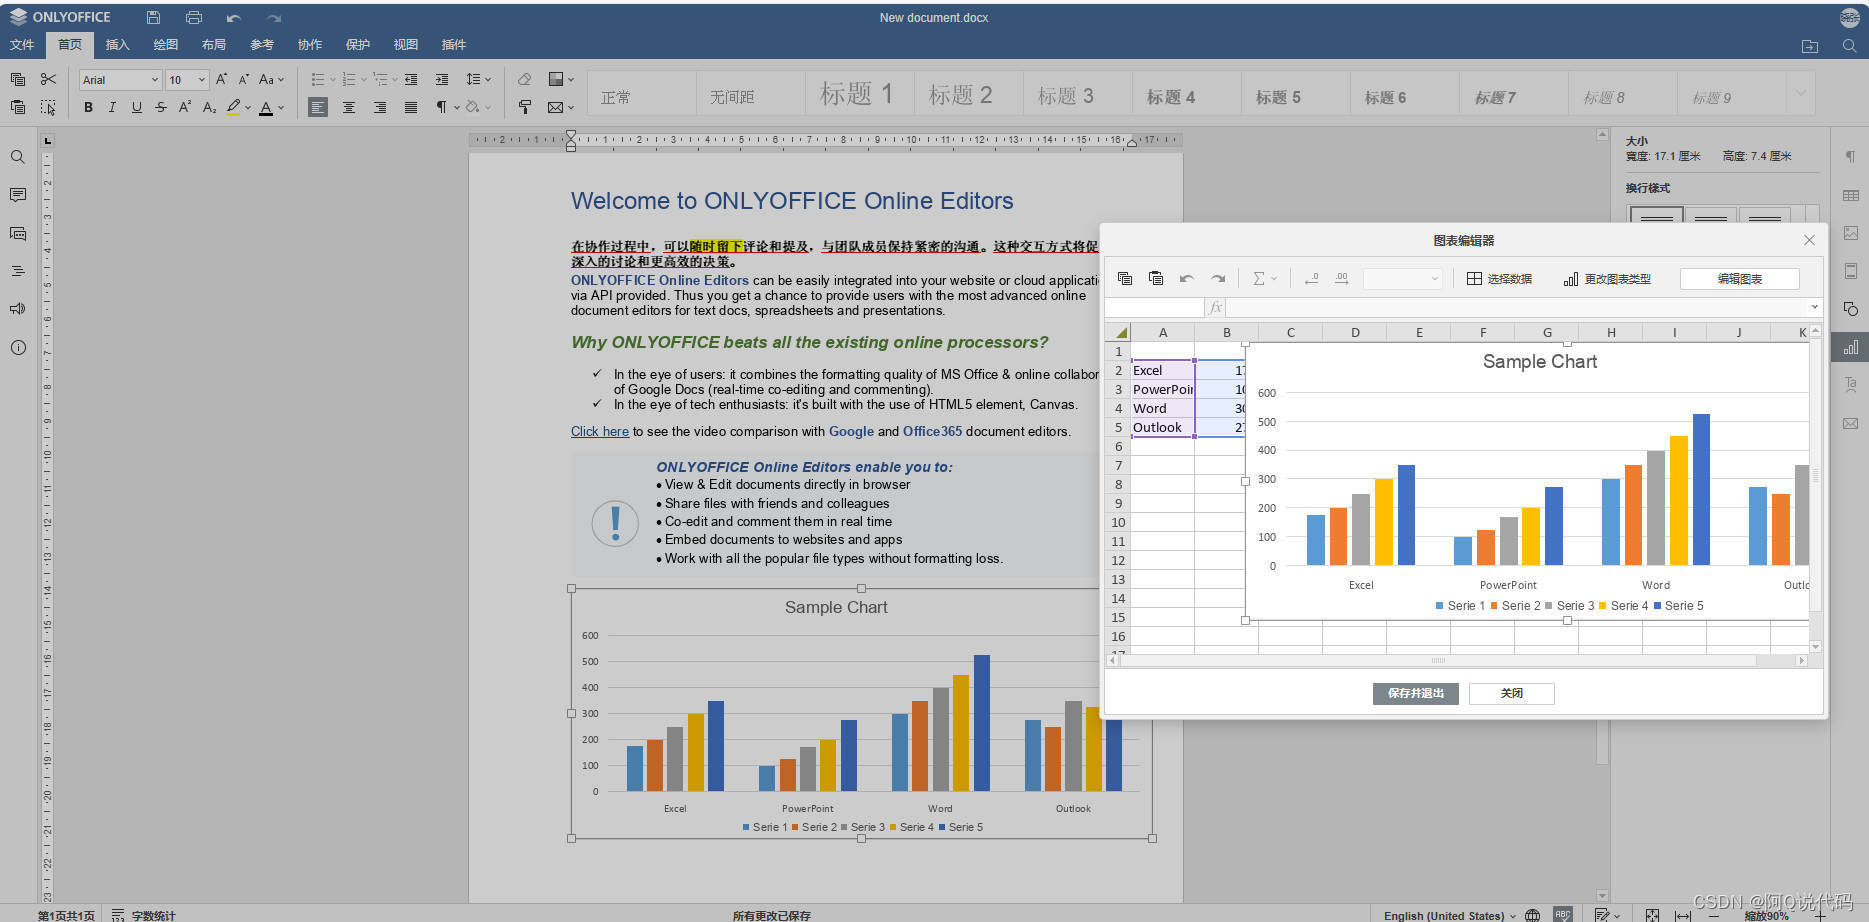Decrease font size with A-down icon
1869x922 pixels.
243,79
